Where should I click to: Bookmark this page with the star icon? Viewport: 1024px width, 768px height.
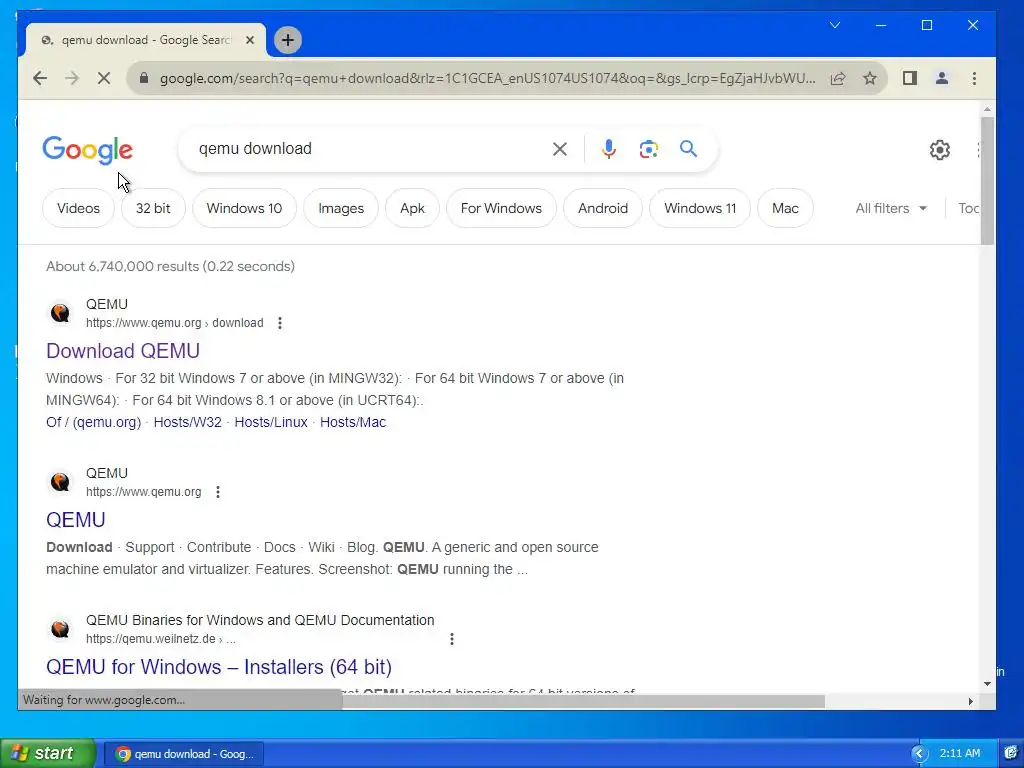(x=869, y=78)
